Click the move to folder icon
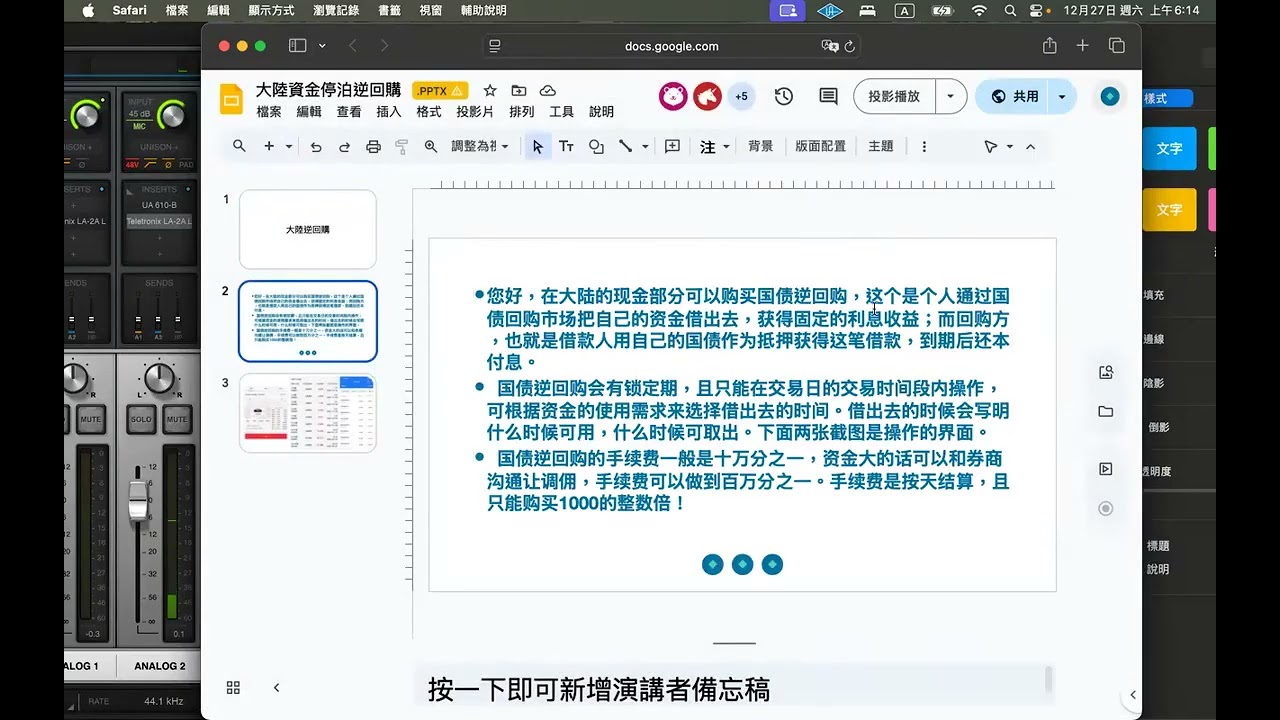The width and height of the screenshot is (1280, 720). (x=518, y=91)
